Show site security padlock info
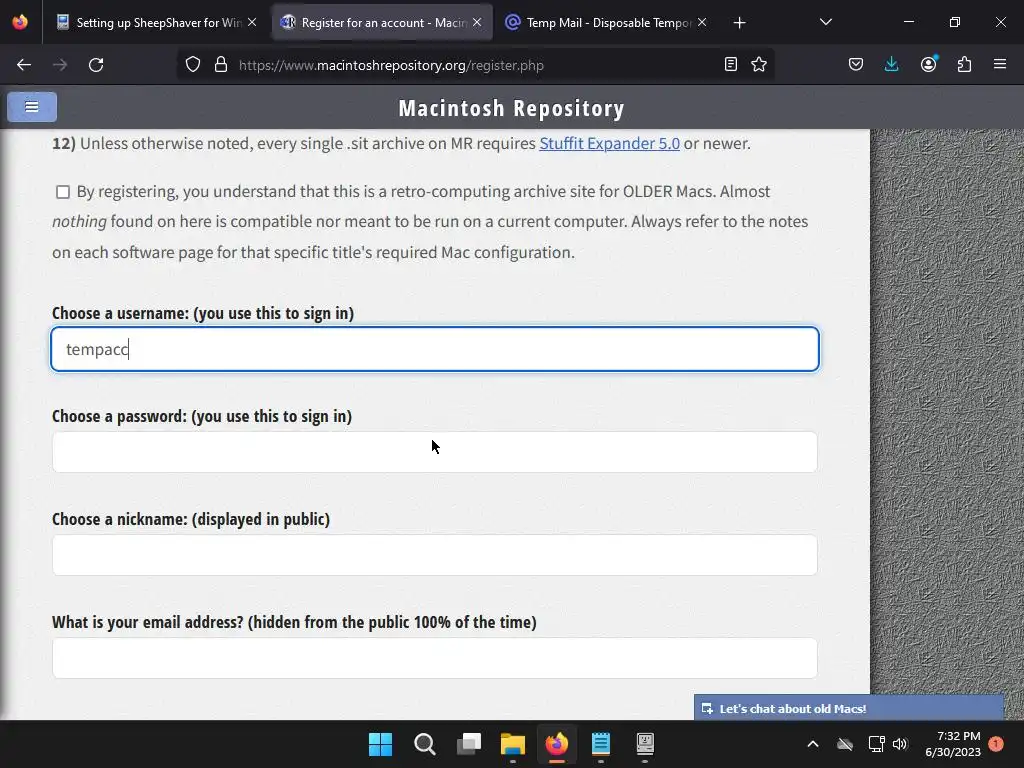 pos(221,65)
